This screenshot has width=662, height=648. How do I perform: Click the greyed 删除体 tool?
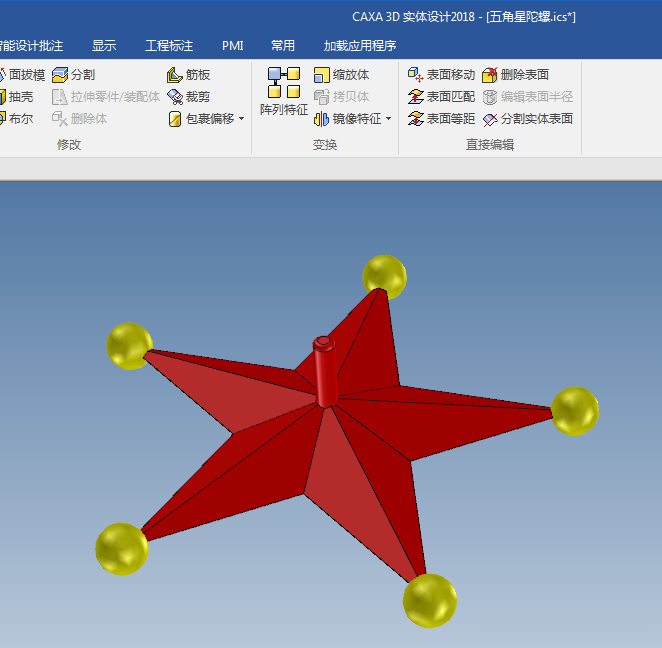point(79,119)
